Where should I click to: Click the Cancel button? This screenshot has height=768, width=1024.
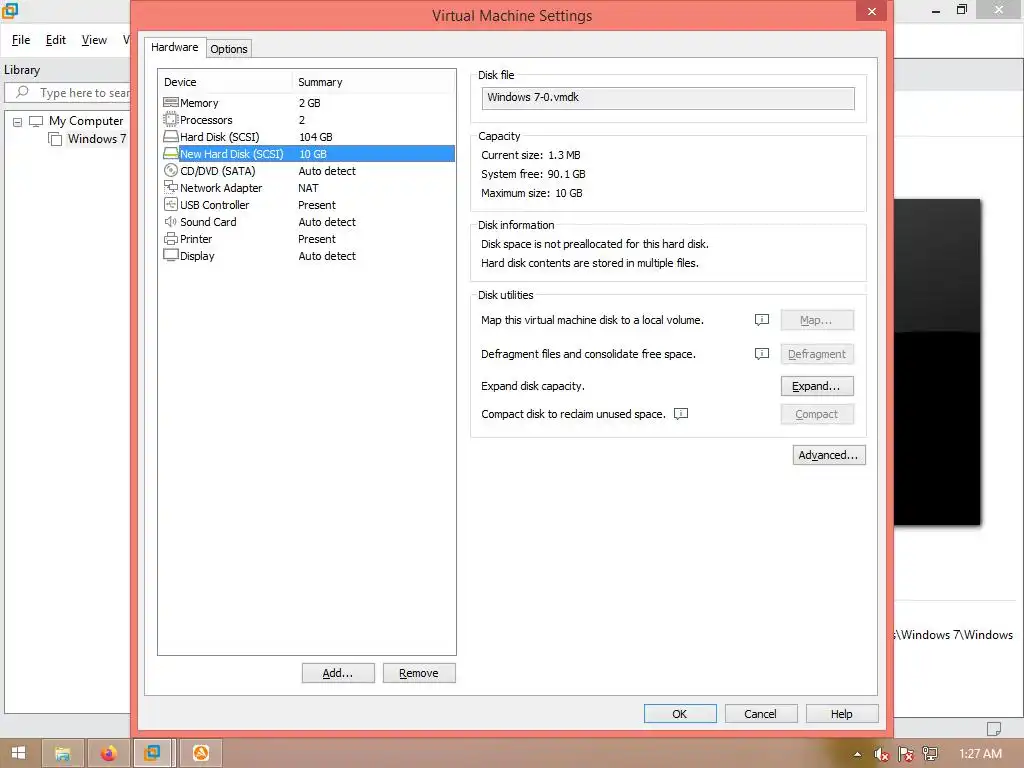click(761, 714)
